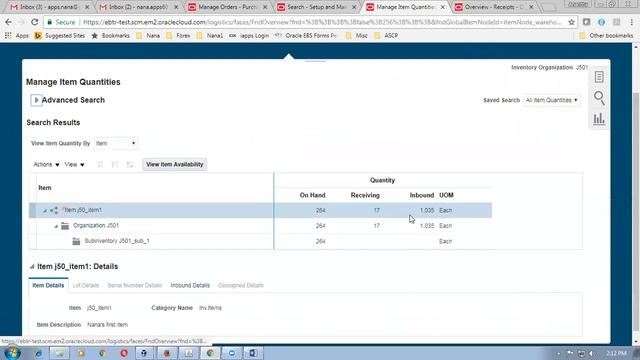The image size is (640, 360).
Task: Switch to Item Details tab
Action: [x=48, y=285]
